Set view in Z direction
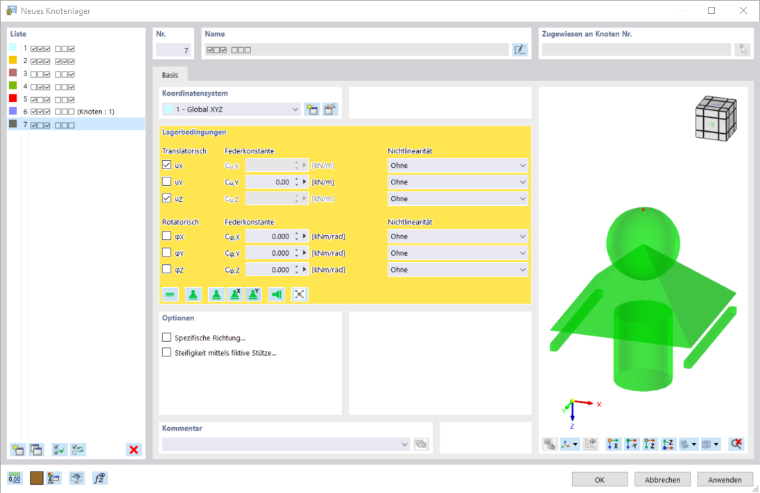The height and width of the screenshot is (493, 760). tap(650, 444)
